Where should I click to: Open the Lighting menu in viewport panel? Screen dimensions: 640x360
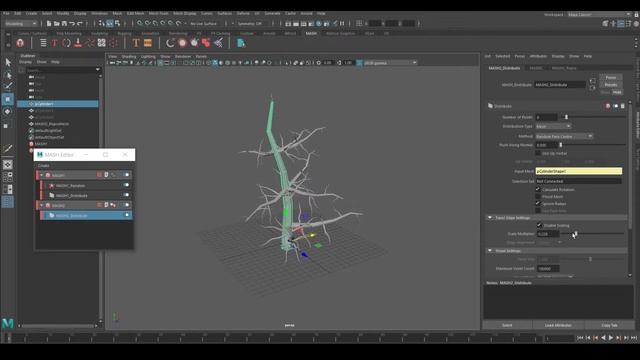coord(148,56)
